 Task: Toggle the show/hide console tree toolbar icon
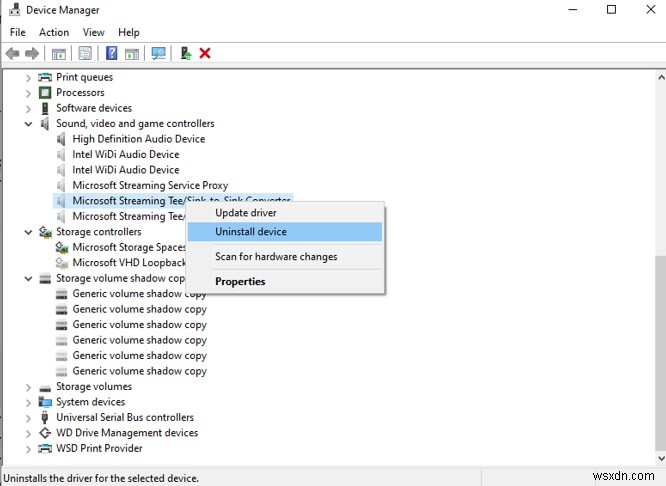pyautogui.click(x=59, y=54)
